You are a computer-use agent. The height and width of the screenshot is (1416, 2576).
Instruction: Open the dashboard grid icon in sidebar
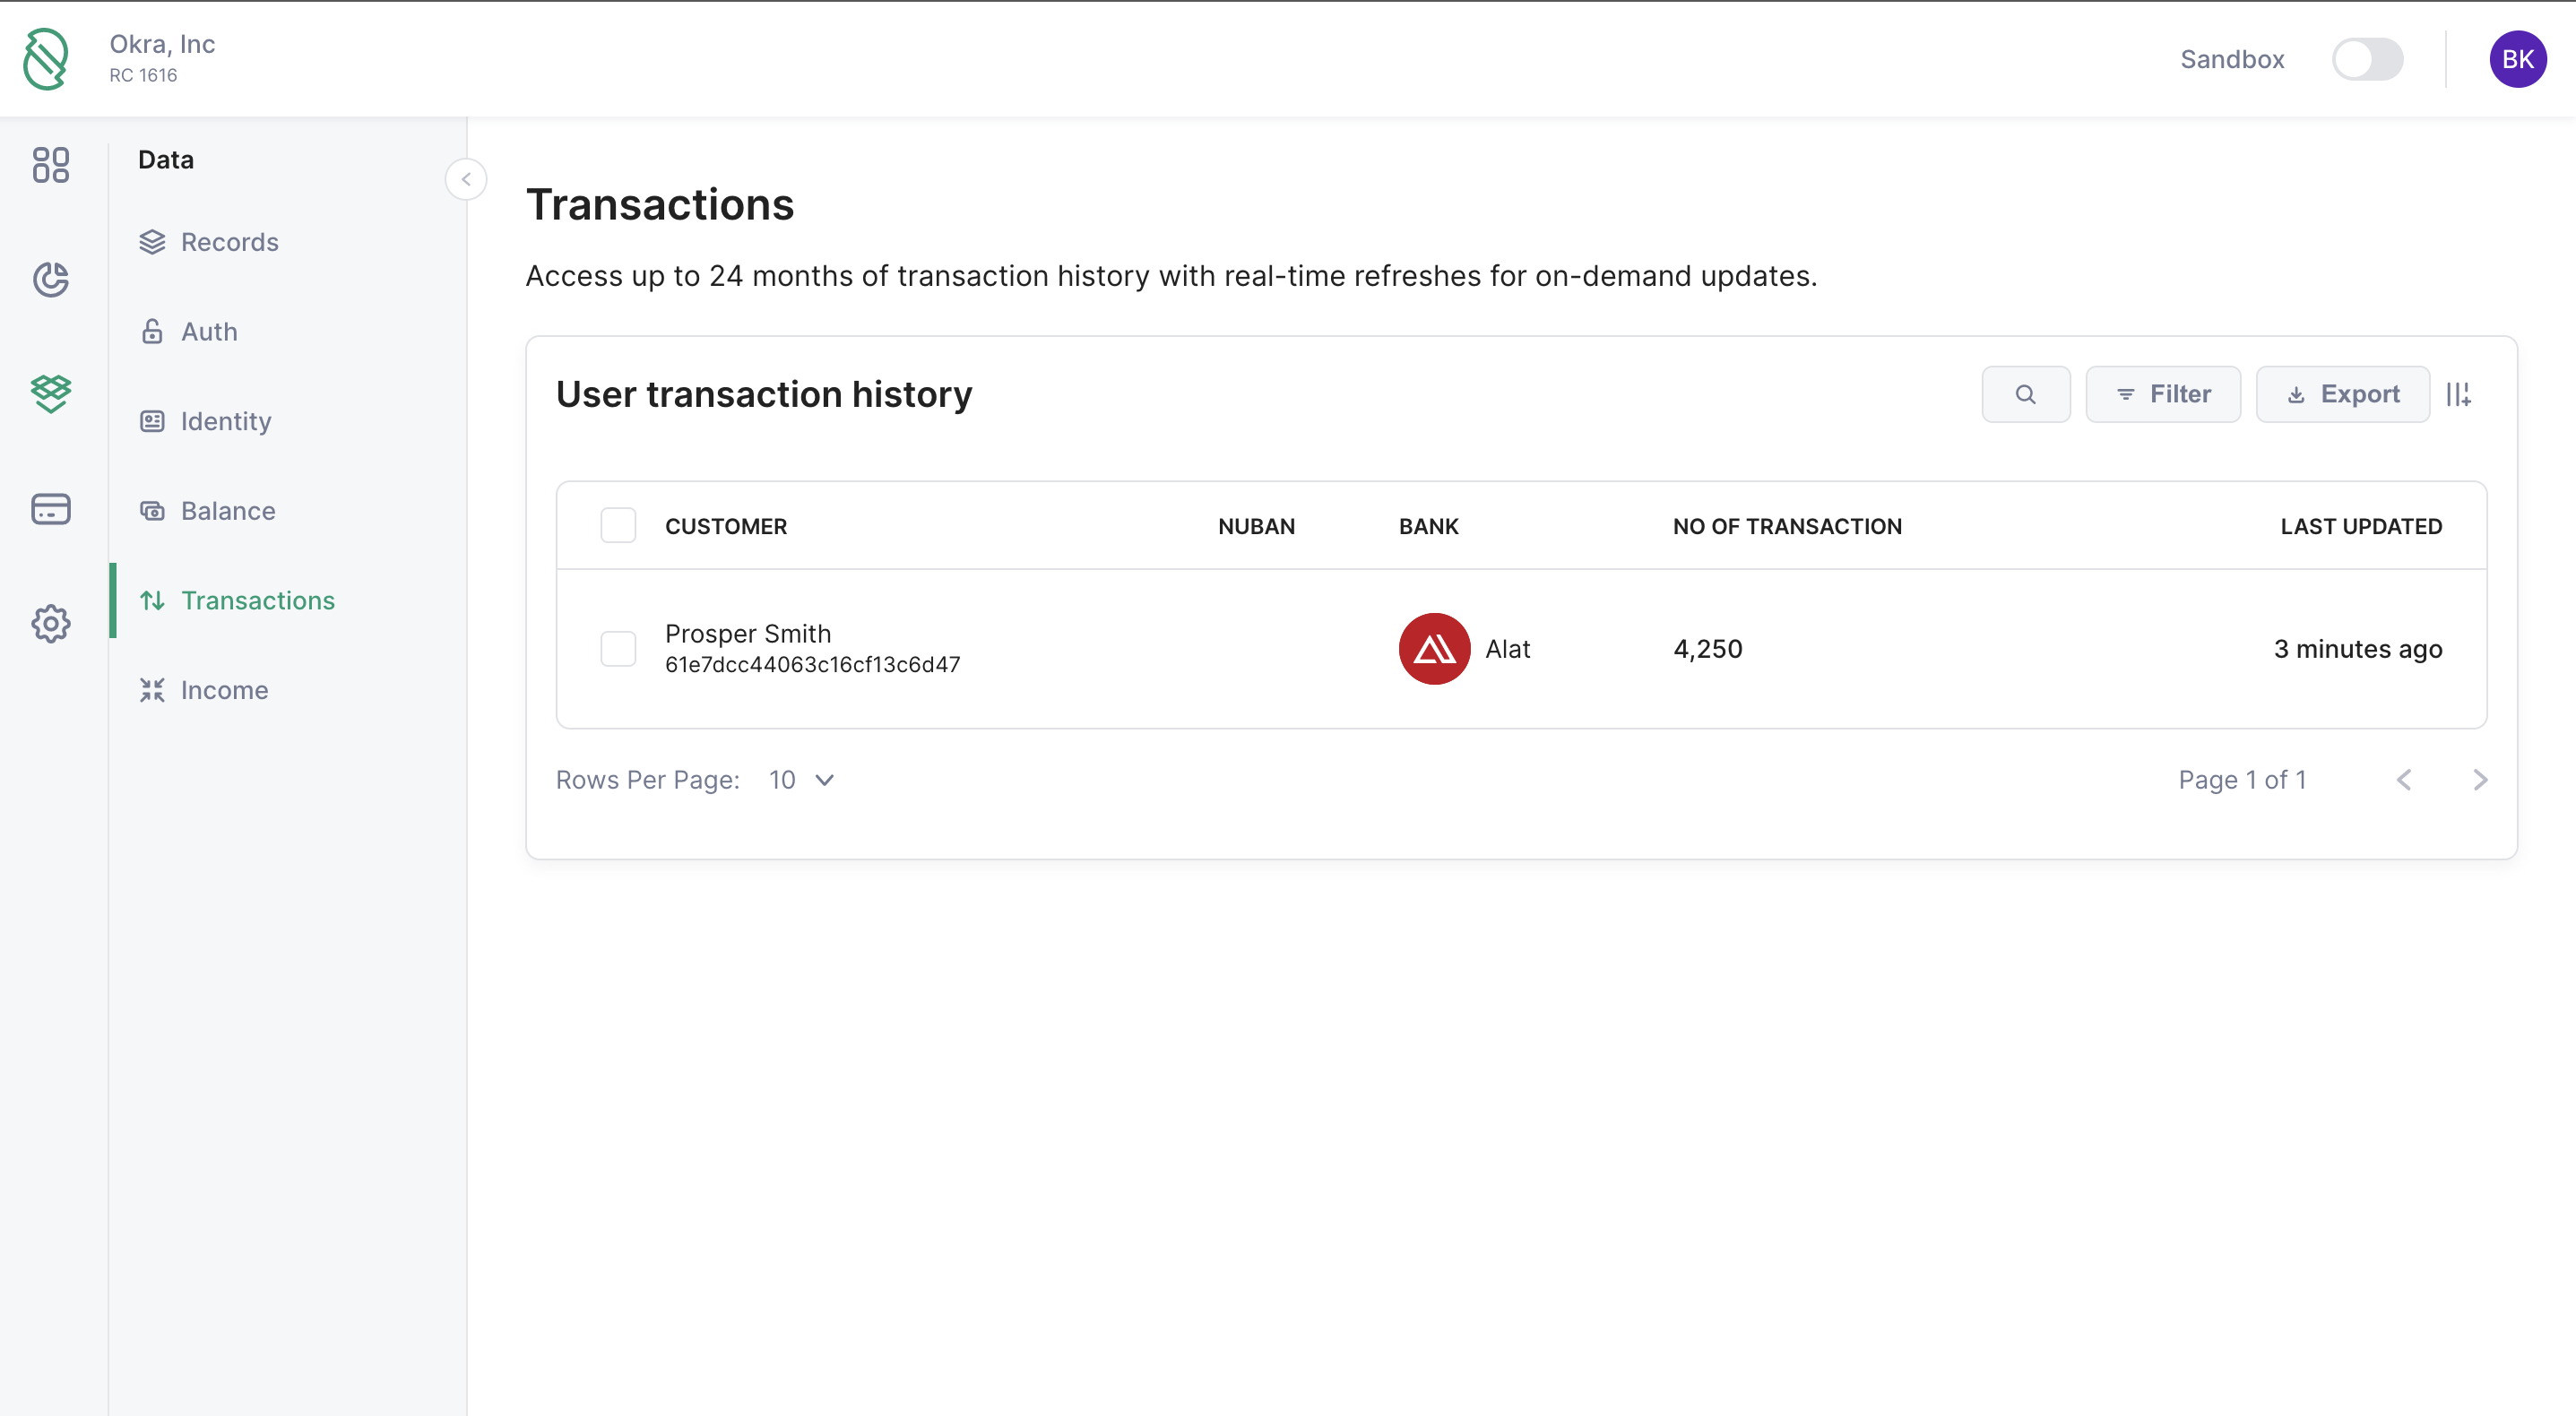[x=50, y=165]
